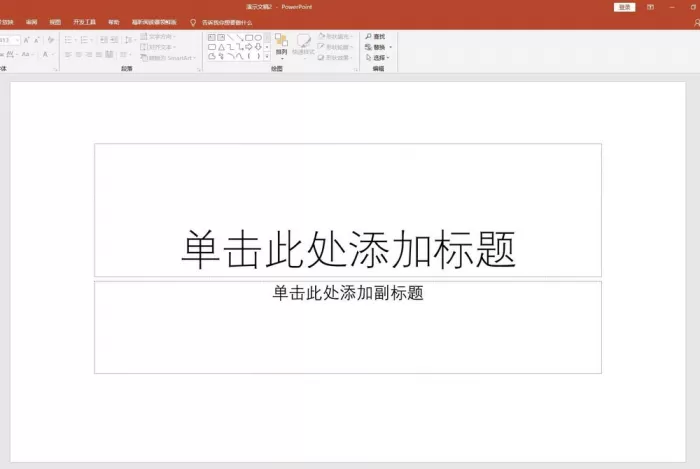Viewport: 700px width, 469px height.
Task: Click Find (查找) in the Editing group
Action: pyautogui.click(x=375, y=37)
